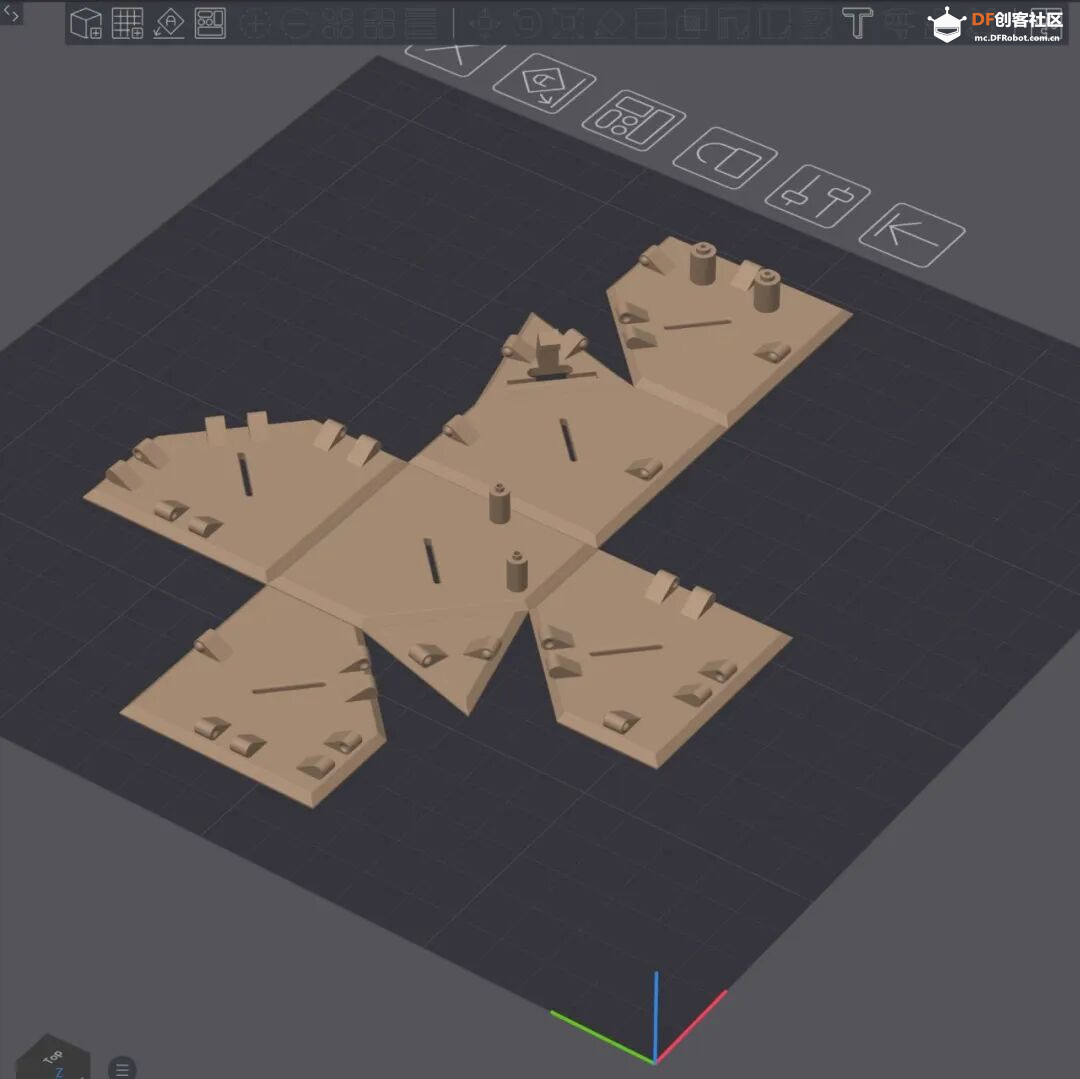Click the plate's auto-orient icon on the bed edge

point(545,83)
